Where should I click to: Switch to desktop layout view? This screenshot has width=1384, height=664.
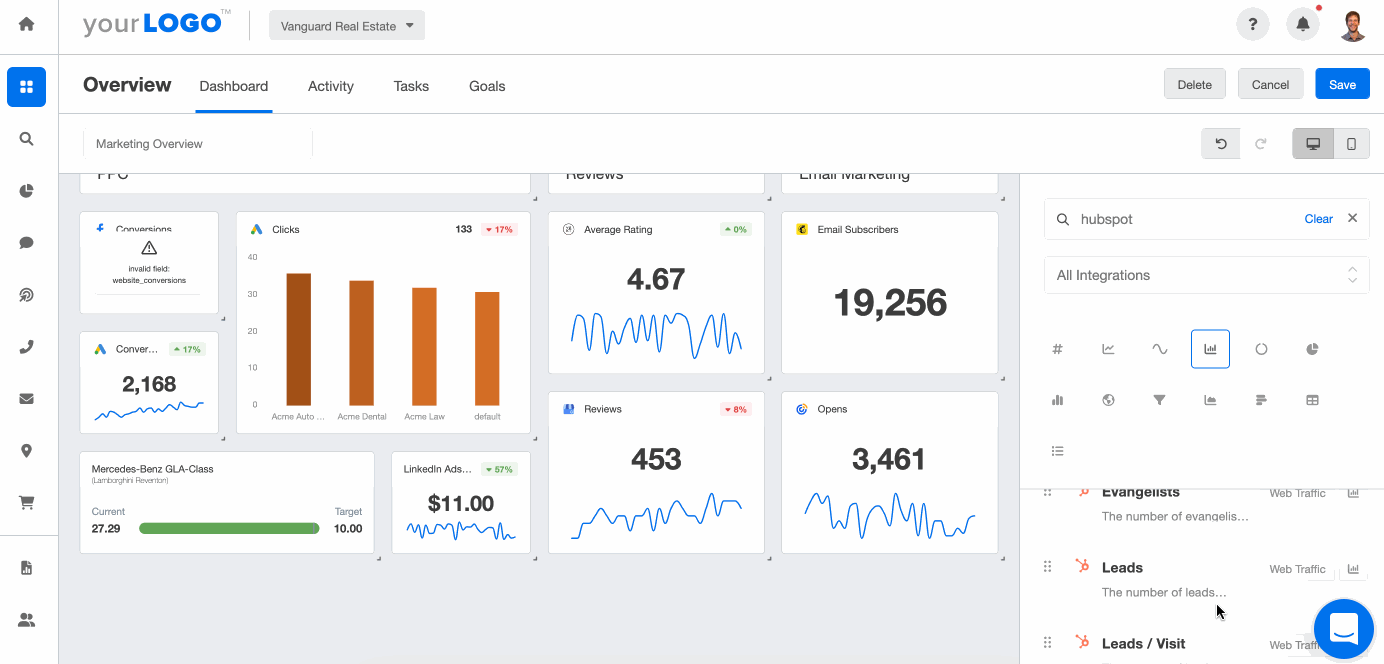[1313, 144]
